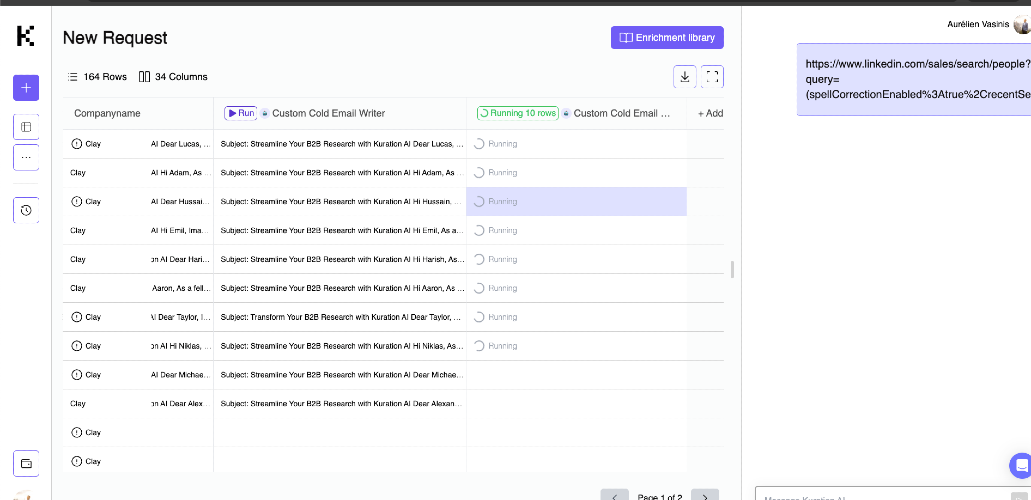The width and height of the screenshot is (1031, 500).
Task: Click the email cell starting Hi Adam
Action: tap(340, 172)
